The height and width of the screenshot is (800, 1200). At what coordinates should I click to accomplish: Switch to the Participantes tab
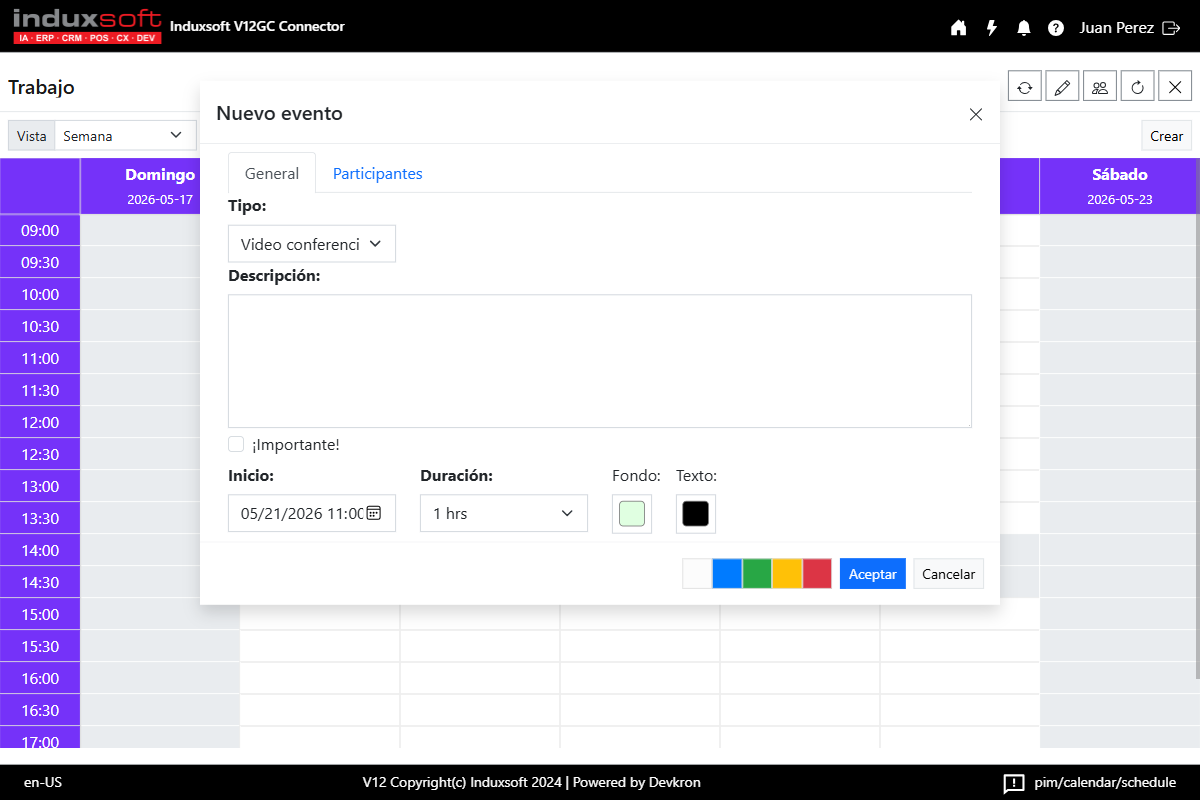pos(378,174)
